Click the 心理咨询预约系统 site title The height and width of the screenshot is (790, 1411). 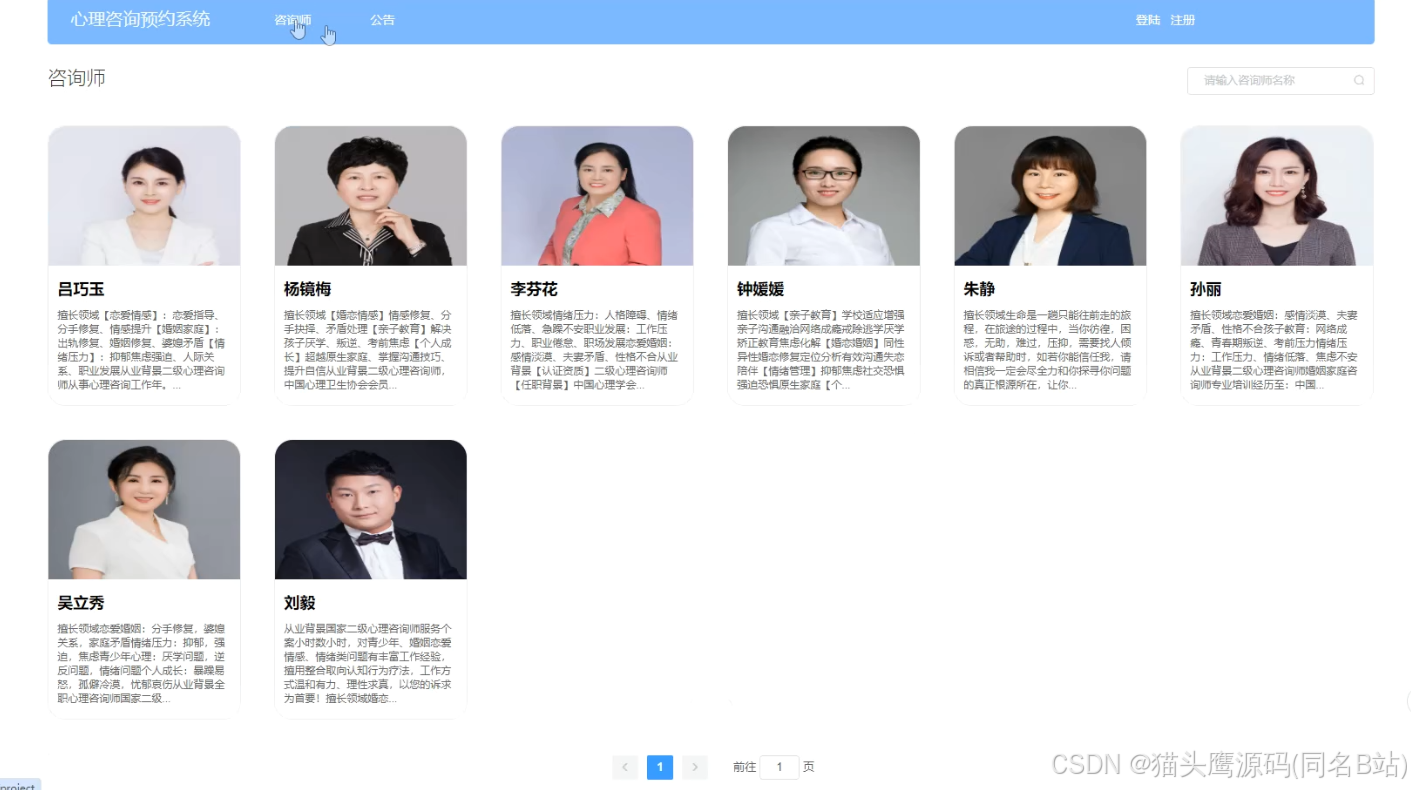[141, 19]
